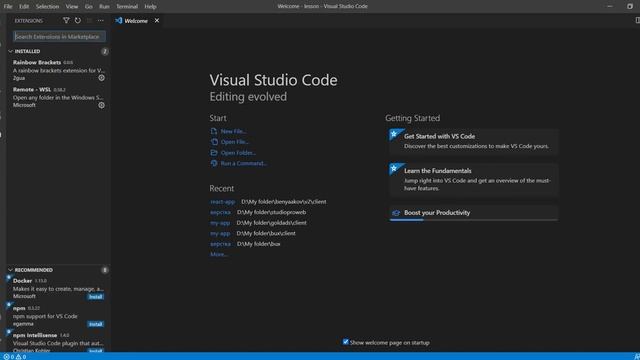Open manage gear for Remote - WSL extension
Viewport: 640px width, 360px height.
101,105
